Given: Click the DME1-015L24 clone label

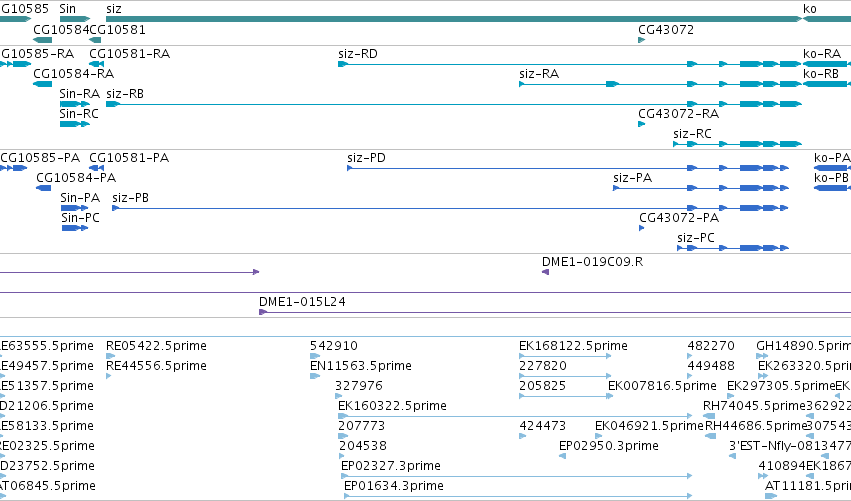Looking at the screenshot, I should [x=302, y=302].
